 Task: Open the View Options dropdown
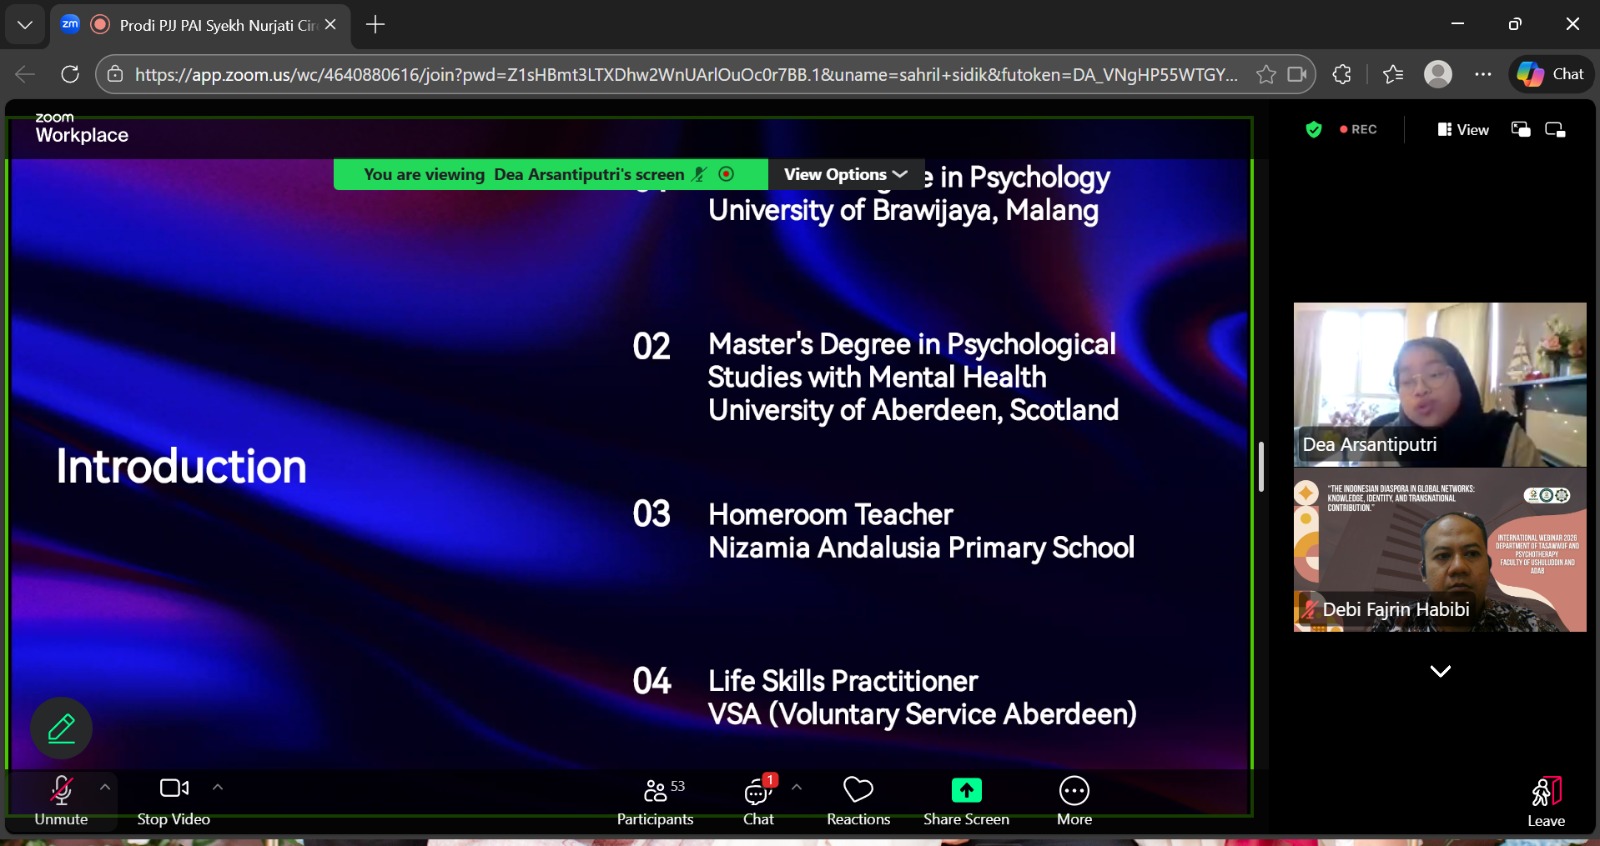pos(845,174)
